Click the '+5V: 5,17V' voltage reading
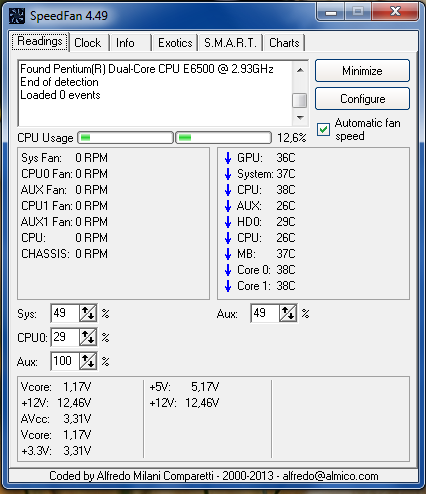The width and height of the screenshot is (426, 494). pyautogui.click(x=184, y=387)
